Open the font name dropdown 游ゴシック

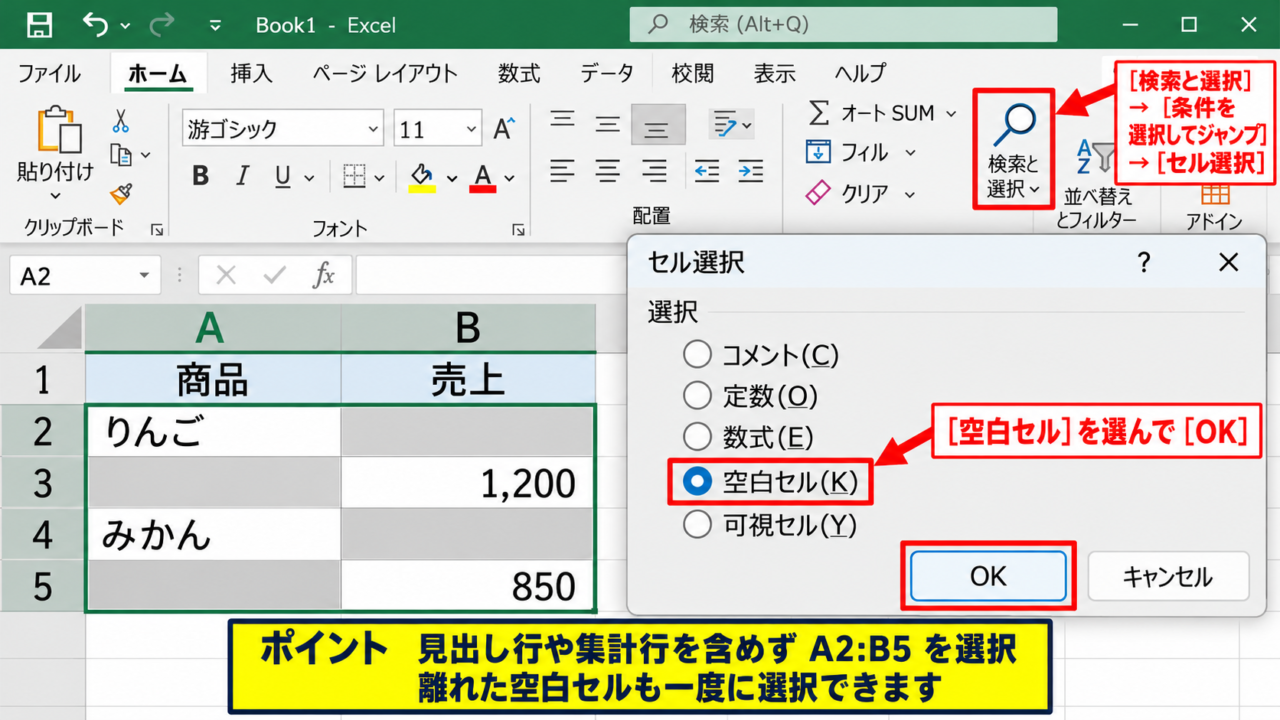pyautogui.click(x=373, y=129)
